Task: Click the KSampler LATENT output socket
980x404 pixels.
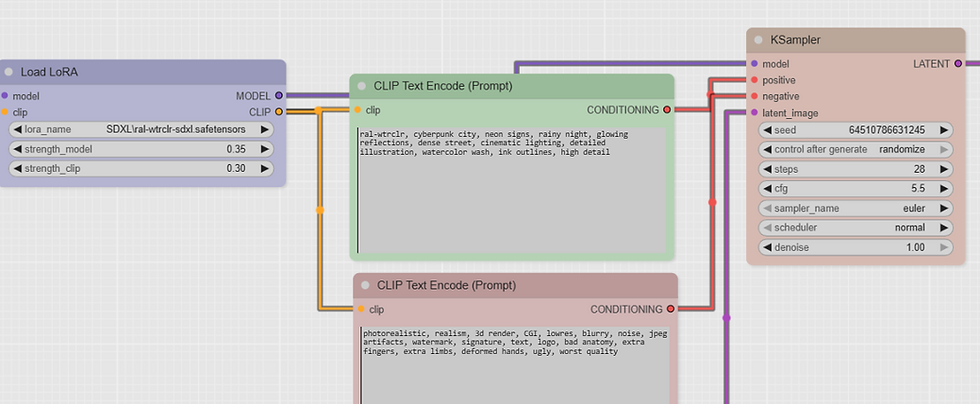Action: point(958,64)
